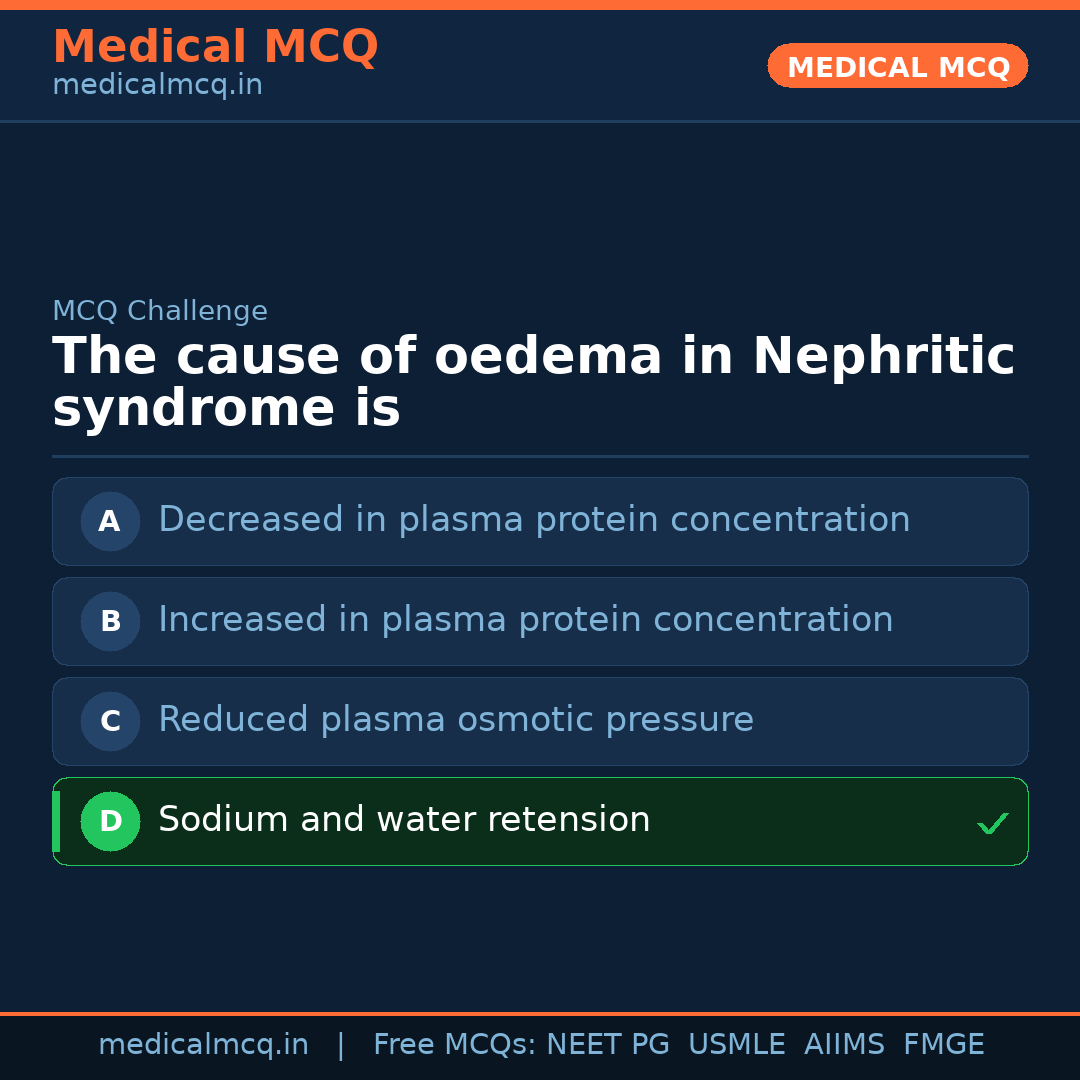Visit medicalmcq.in link under header title
The height and width of the screenshot is (1080, 1080).
point(157,86)
